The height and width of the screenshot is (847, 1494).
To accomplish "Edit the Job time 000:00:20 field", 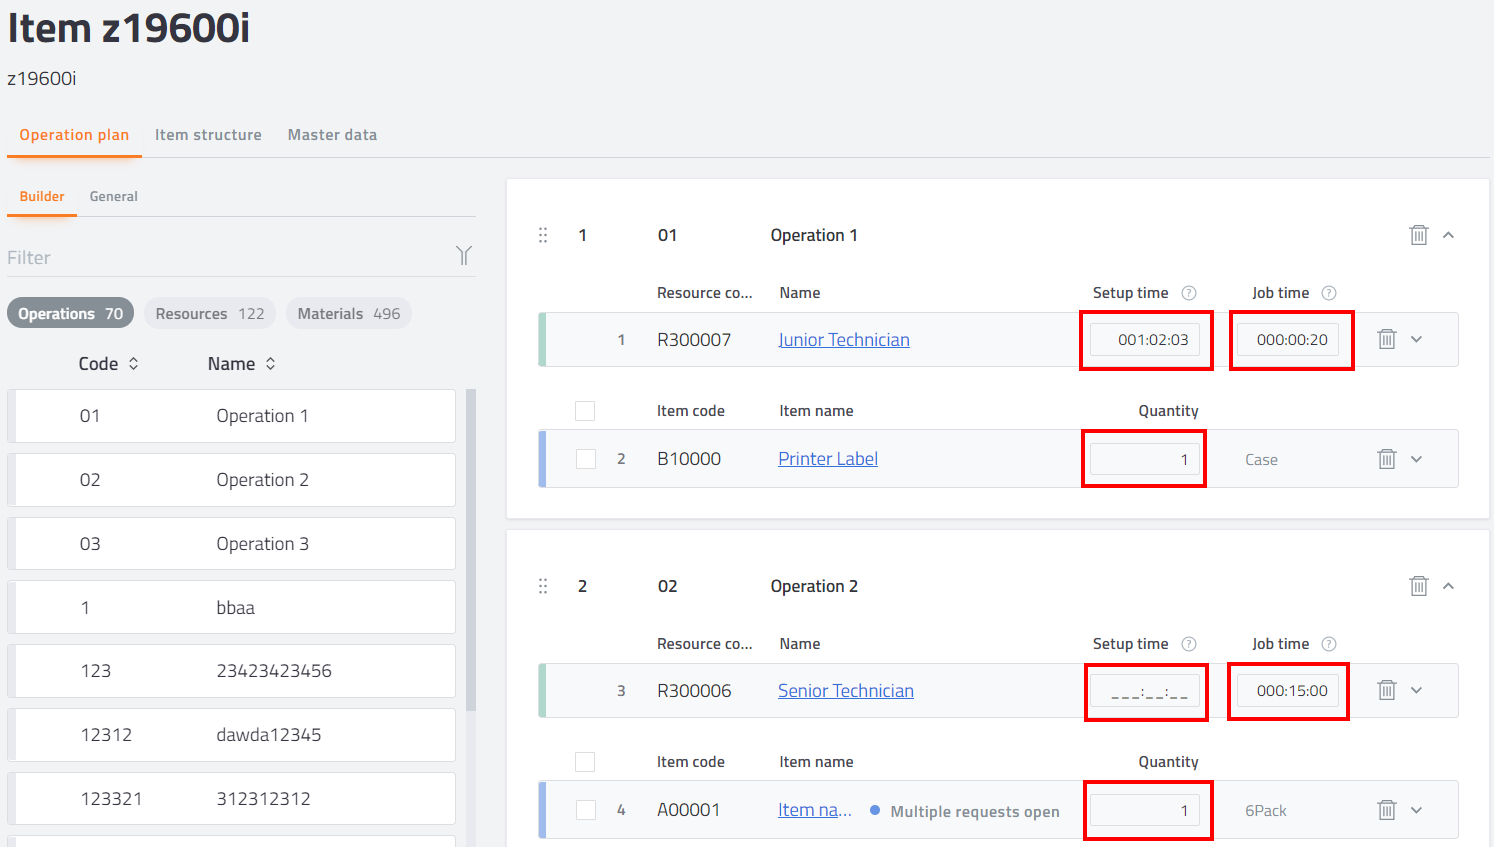I will (1288, 340).
